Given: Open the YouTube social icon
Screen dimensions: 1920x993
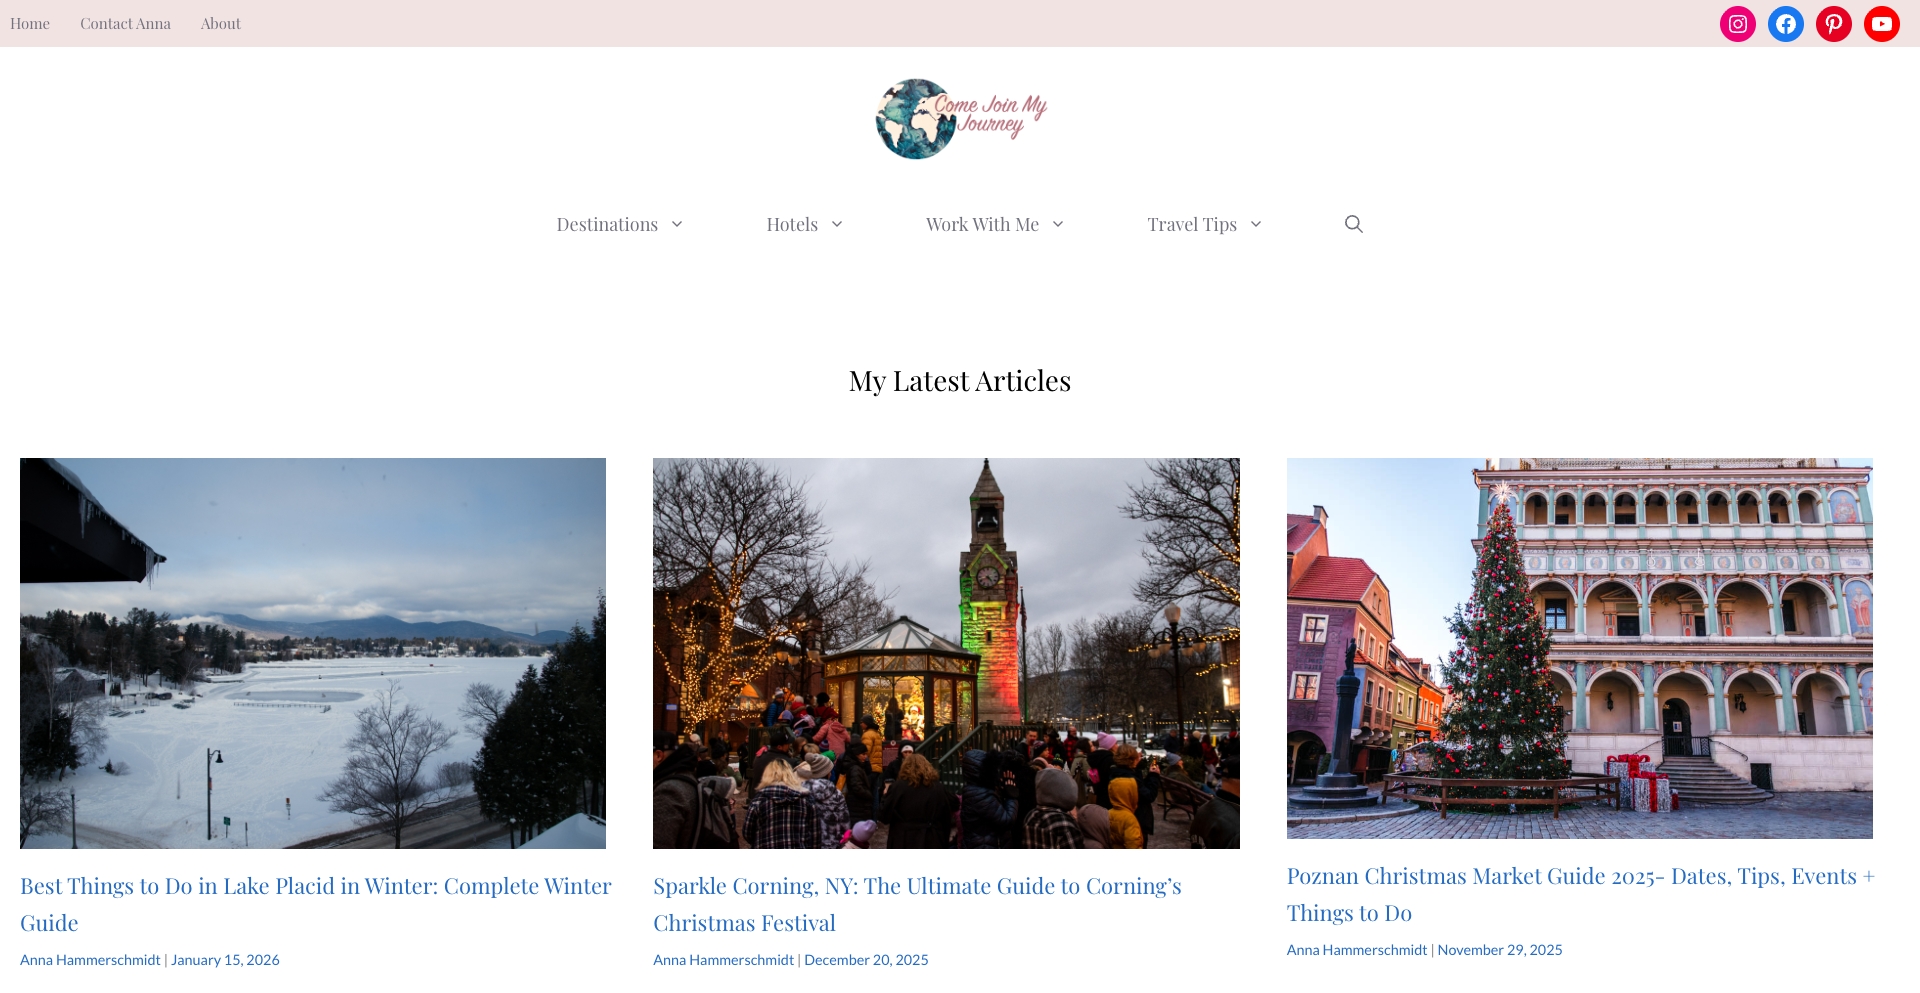Looking at the screenshot, I should [x=1881, y=23].
